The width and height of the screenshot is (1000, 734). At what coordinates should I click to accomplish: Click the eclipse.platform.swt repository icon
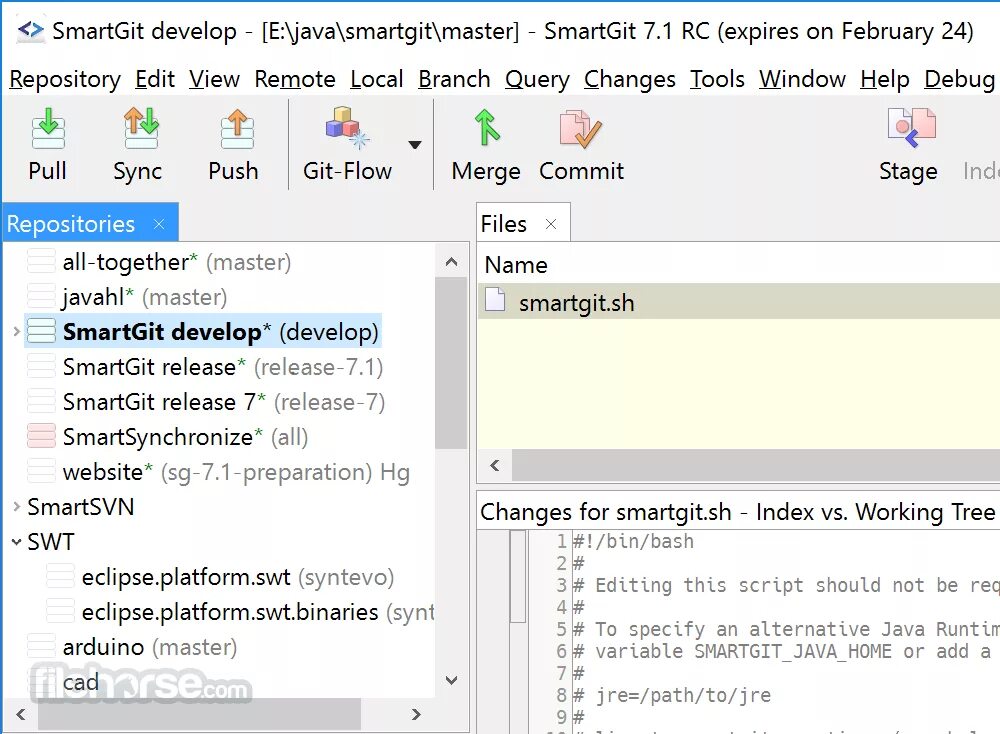coord(61,576)
